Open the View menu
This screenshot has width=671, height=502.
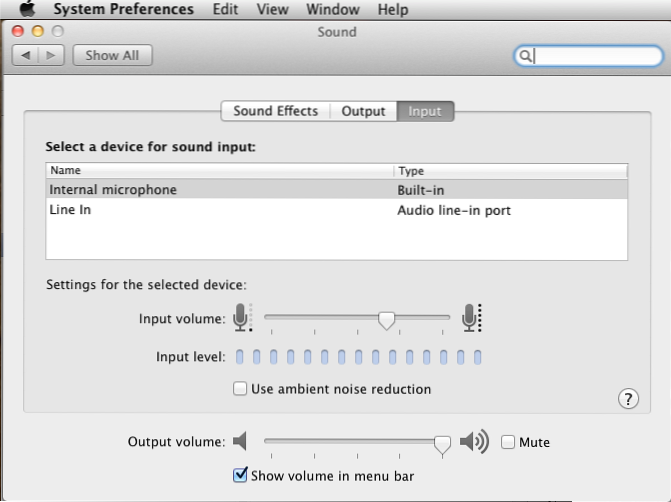(272, 10)
